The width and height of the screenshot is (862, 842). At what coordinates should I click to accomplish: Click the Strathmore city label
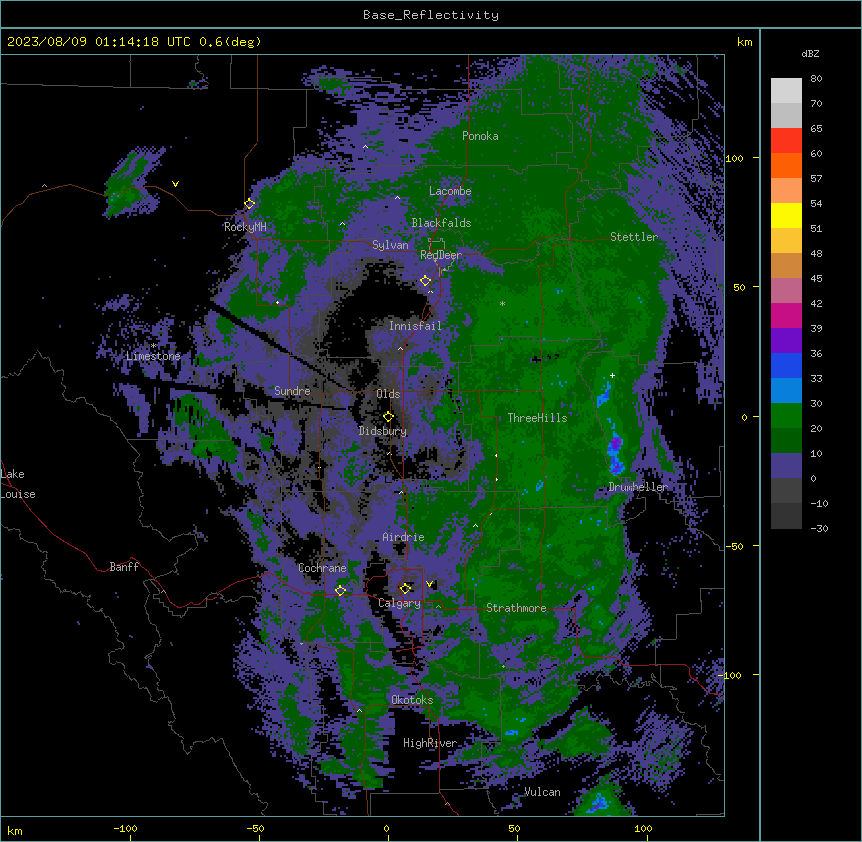coord(516,608)
